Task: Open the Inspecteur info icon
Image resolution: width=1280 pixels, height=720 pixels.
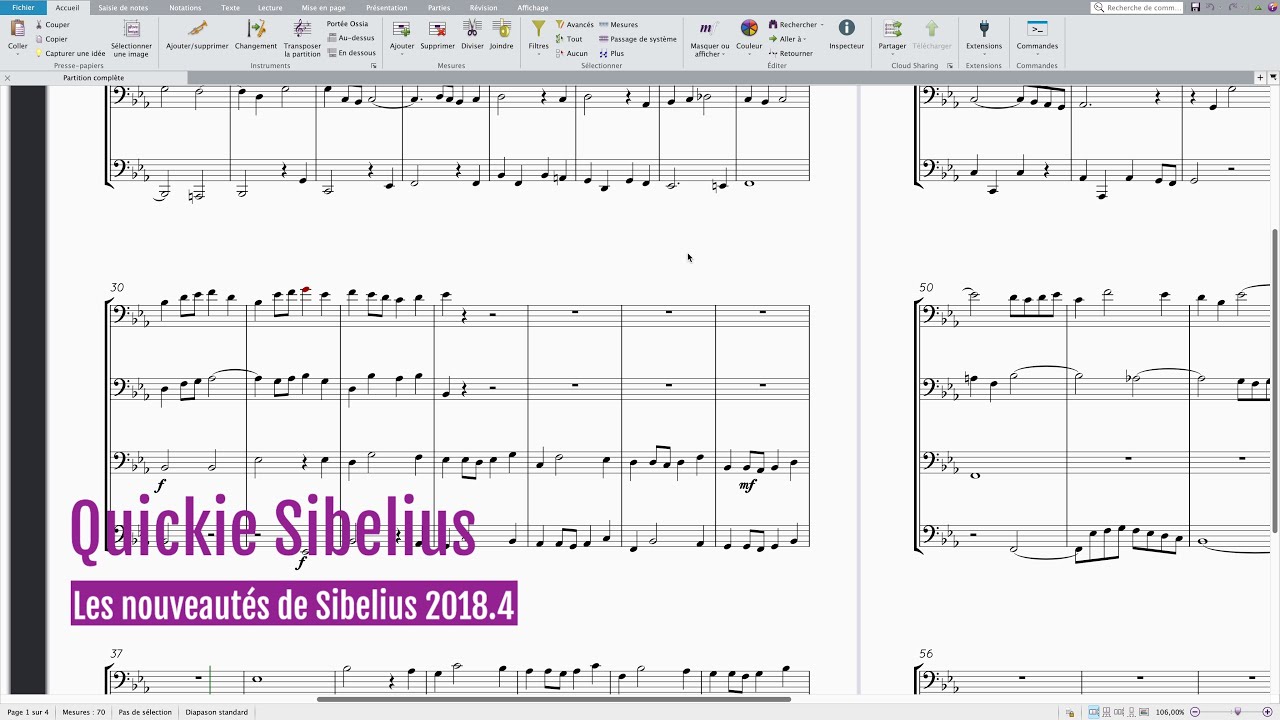Action: tap(846, 29)
